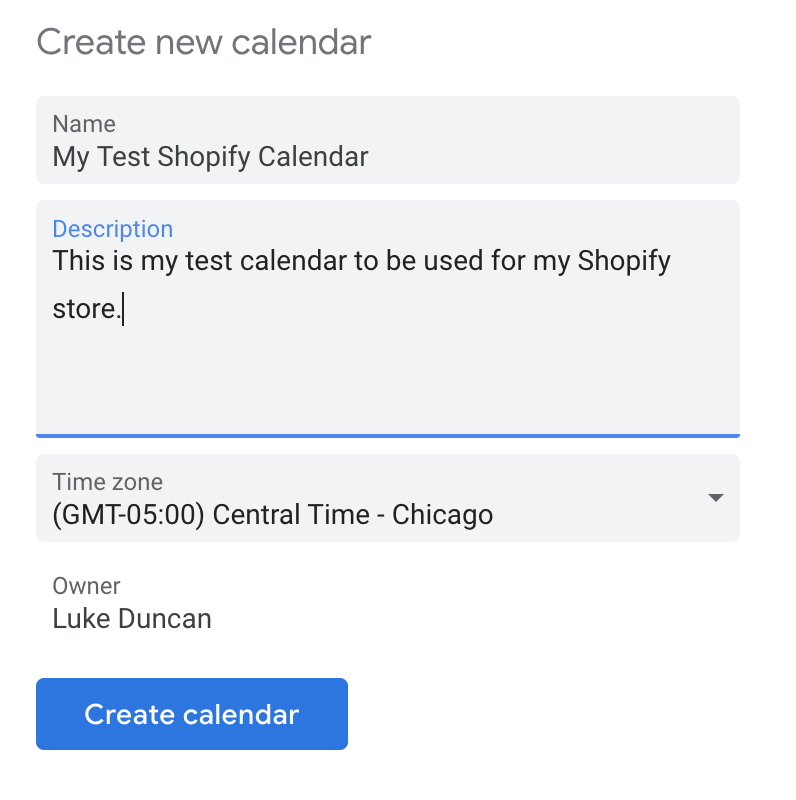Click the word 'Shopify' in the description
Image resolution: width=796 pixels, height=800 pixels.
[x=622, y=262]
